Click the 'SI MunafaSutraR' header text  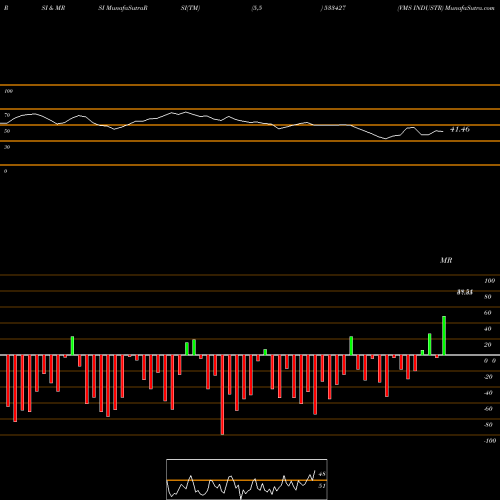pyautogui.click(x=123, y=8)
